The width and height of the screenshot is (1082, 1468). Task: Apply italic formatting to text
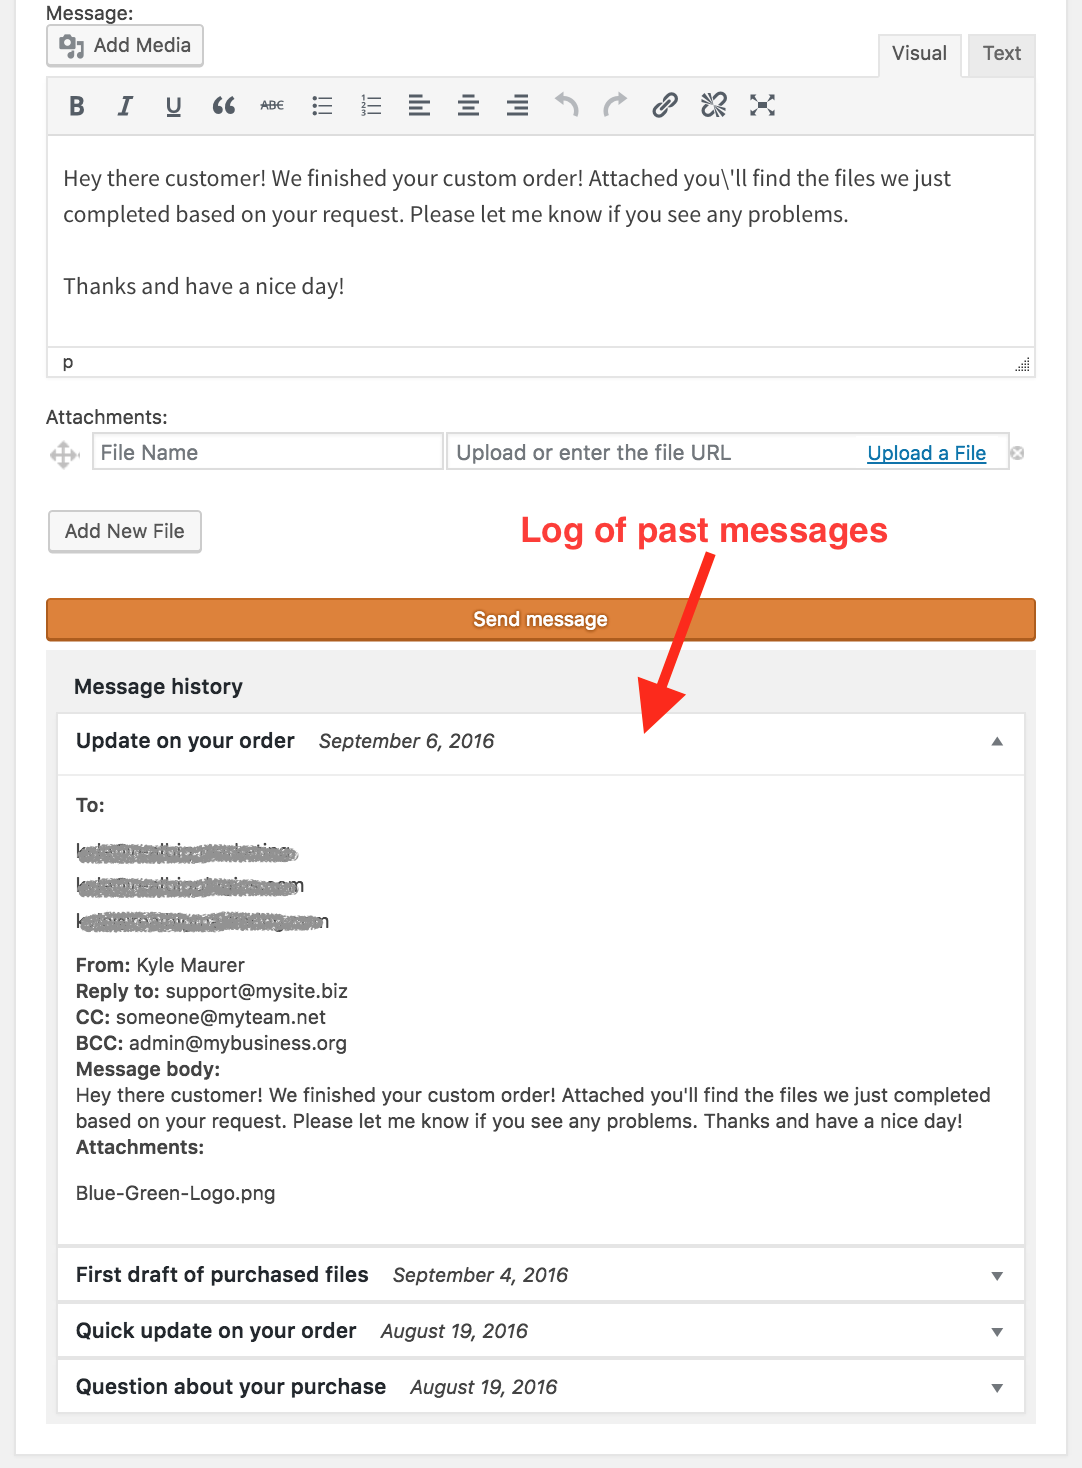125,106
